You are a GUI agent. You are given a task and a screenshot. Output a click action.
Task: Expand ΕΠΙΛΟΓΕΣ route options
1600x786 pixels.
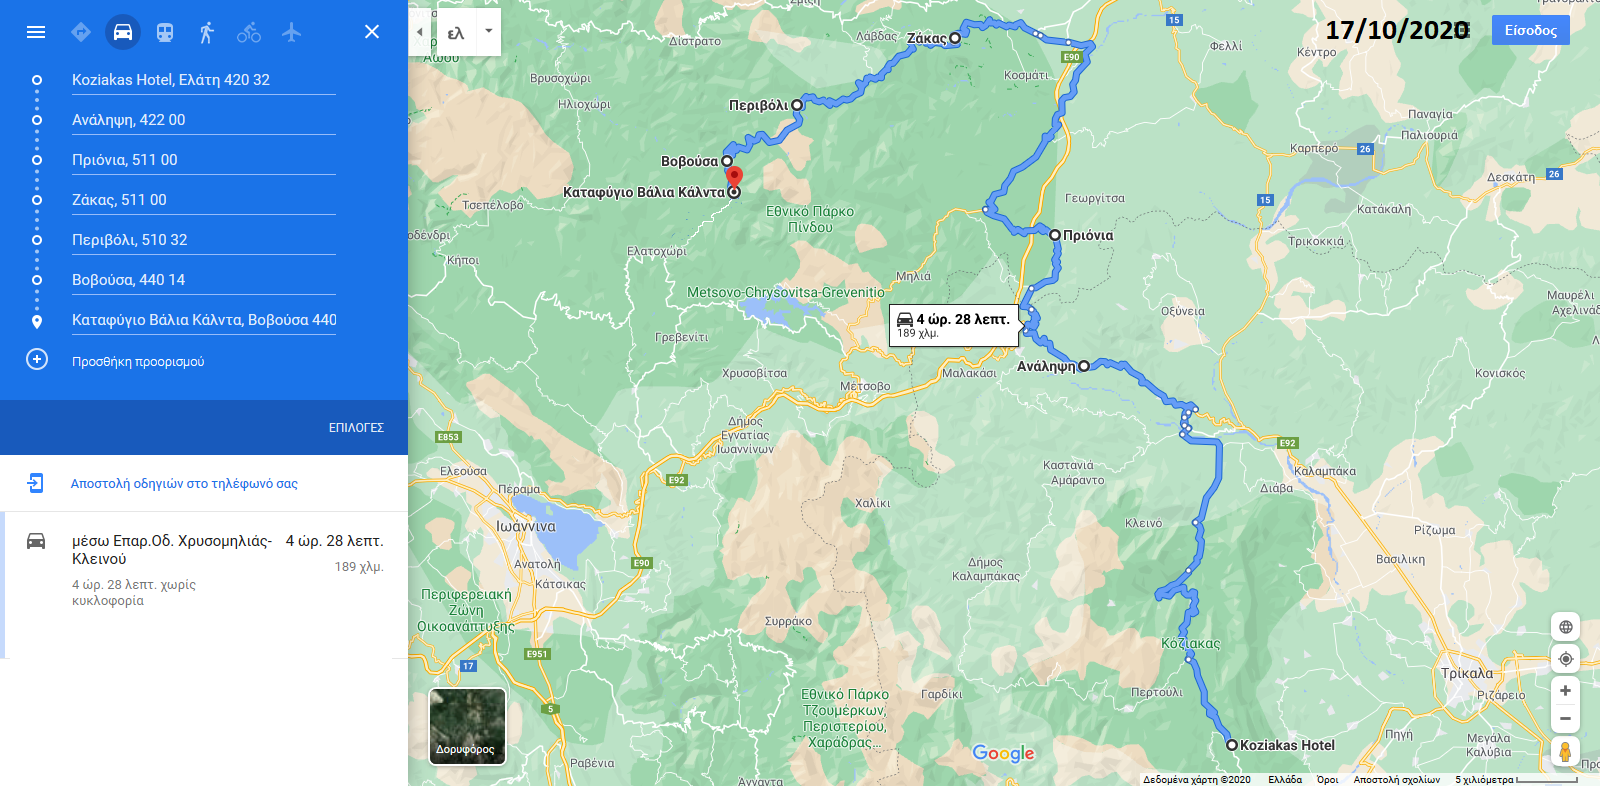click(x=356, y=427)
